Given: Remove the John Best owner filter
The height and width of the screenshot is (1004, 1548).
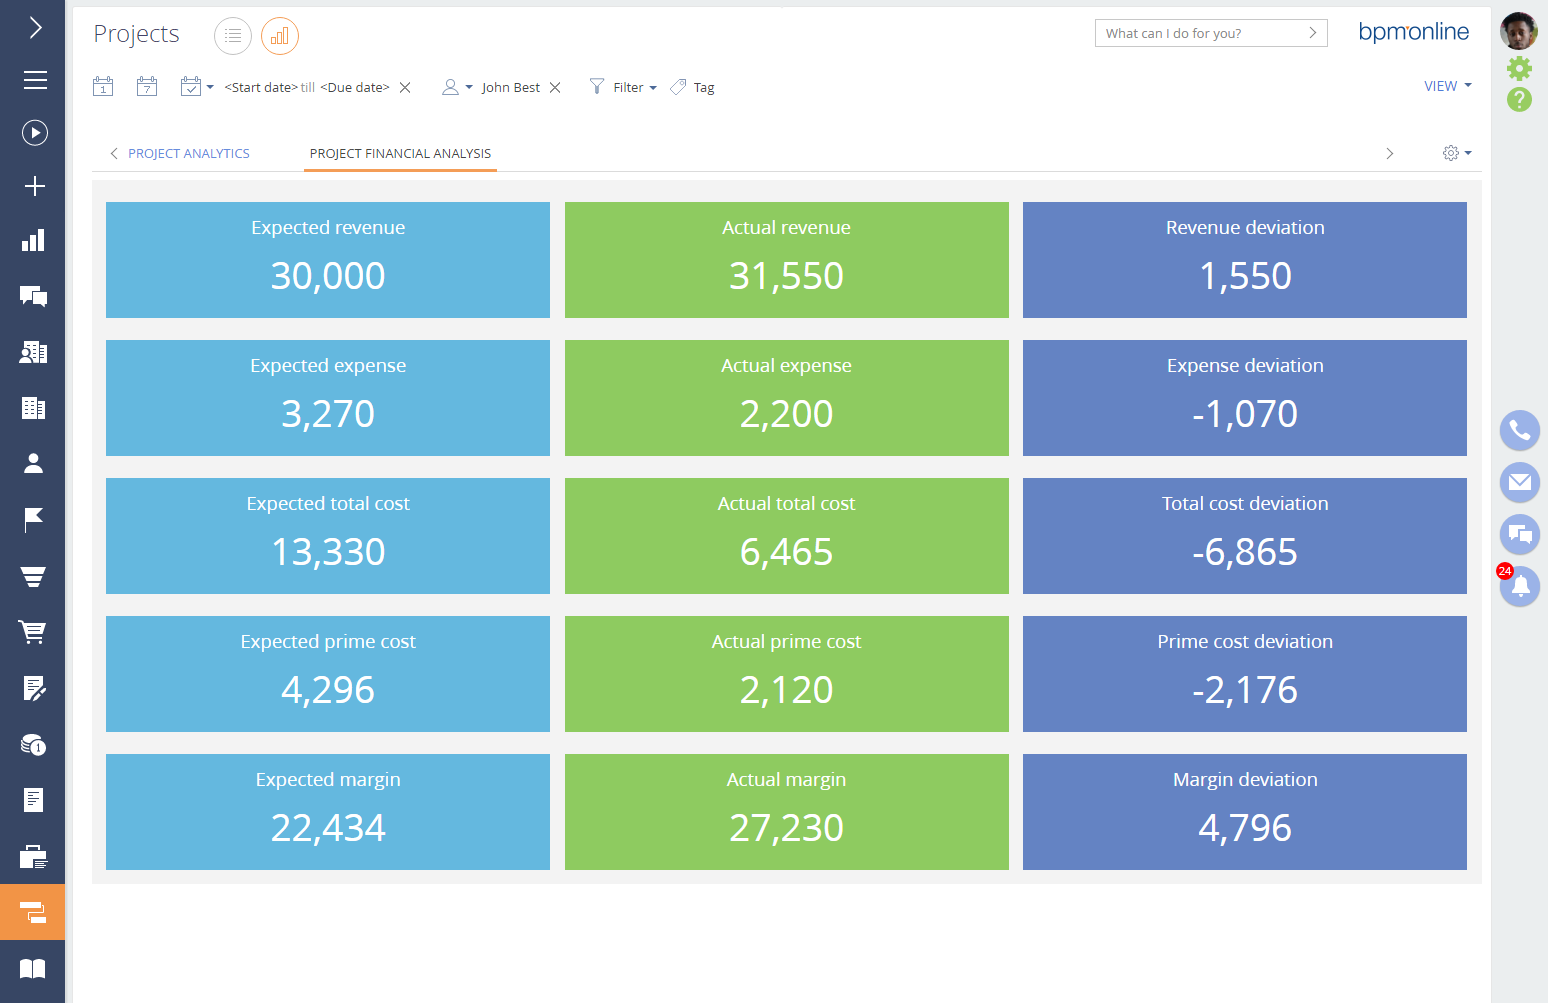Looking at the screenshot, I should (555, 88).
